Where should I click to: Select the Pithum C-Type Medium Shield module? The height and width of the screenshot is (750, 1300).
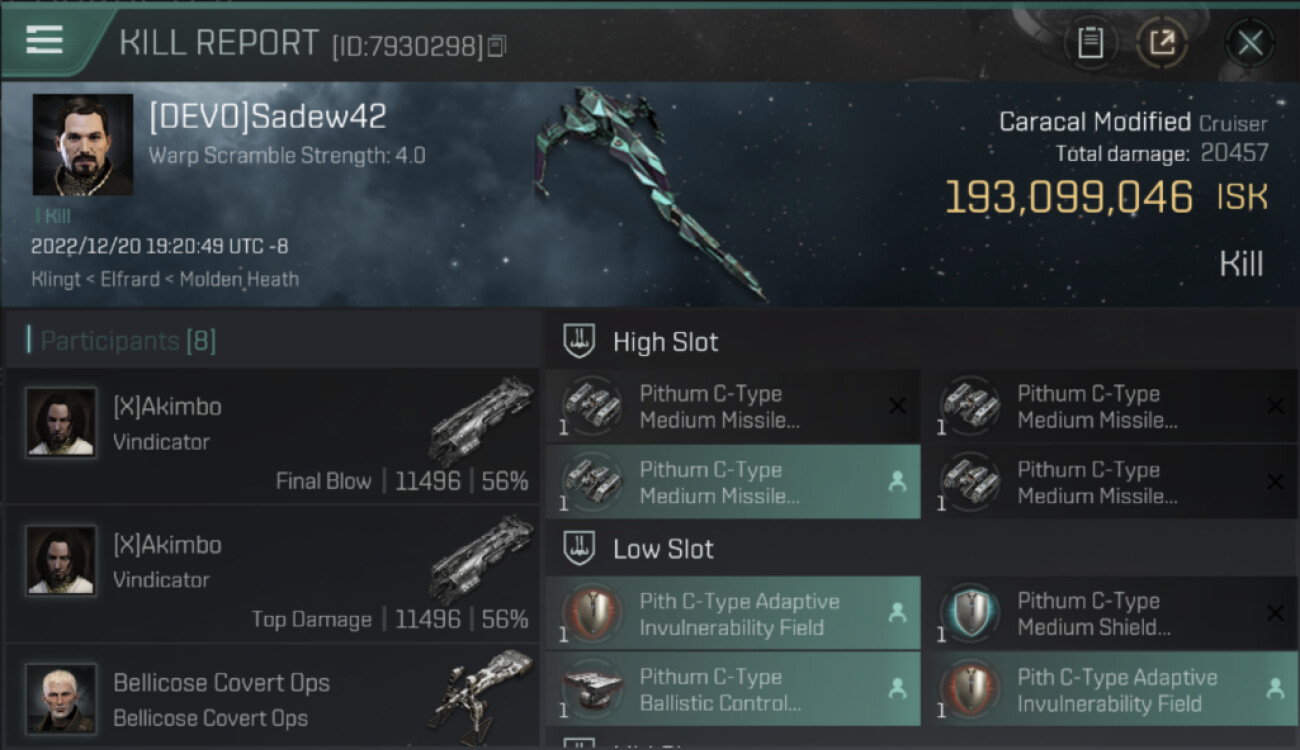[1112, 613]
